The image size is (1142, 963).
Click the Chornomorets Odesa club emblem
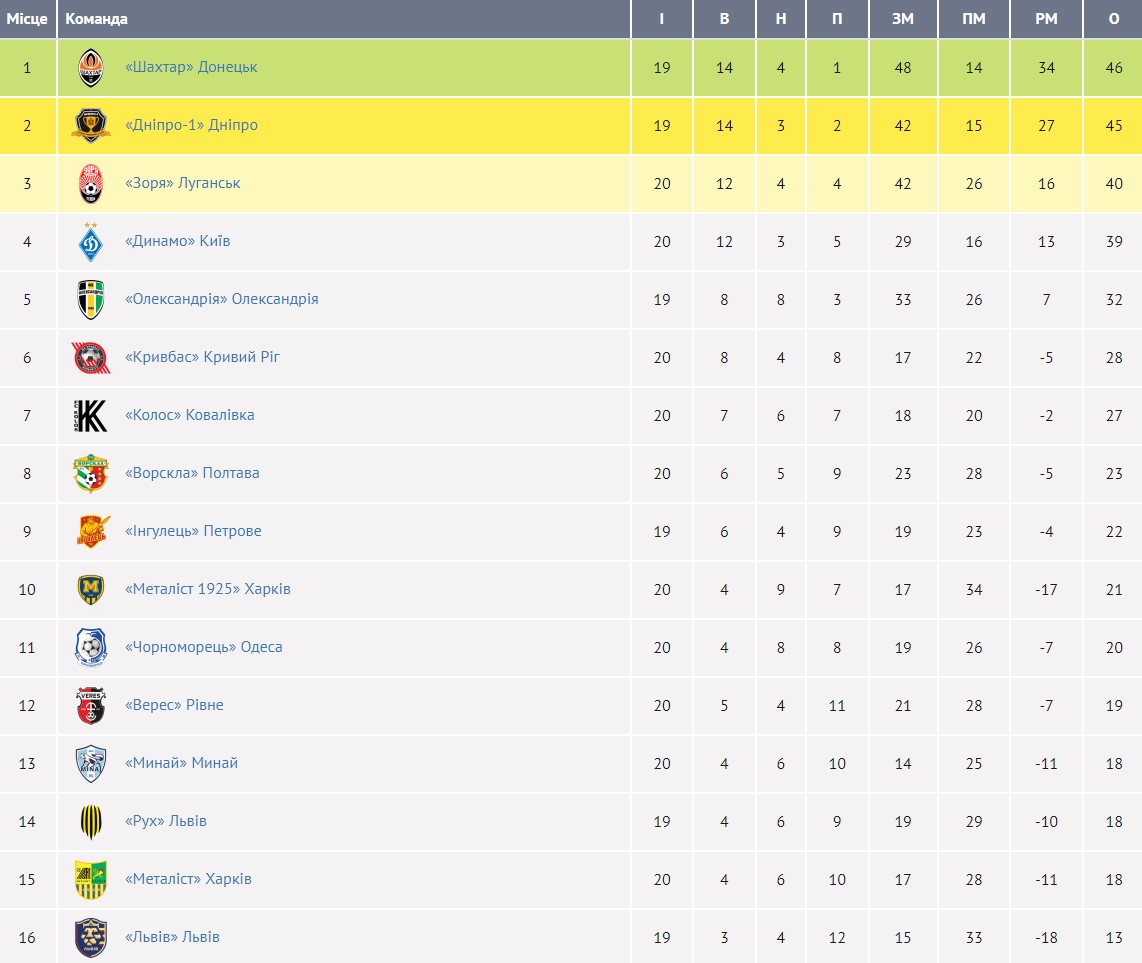click(91, 648)
